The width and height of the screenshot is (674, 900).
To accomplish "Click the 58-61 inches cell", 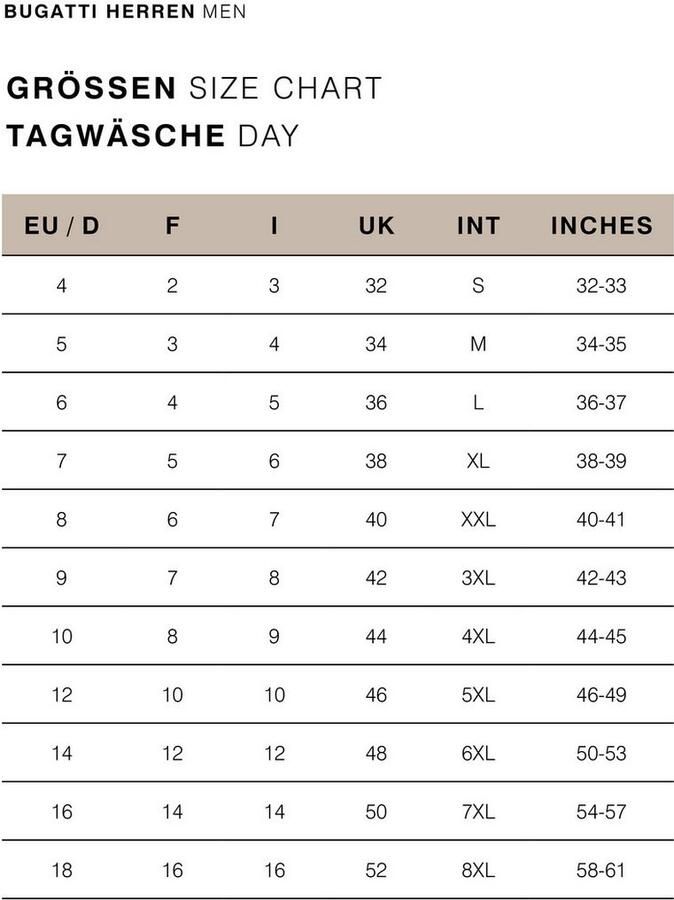I will click(601, 870).
